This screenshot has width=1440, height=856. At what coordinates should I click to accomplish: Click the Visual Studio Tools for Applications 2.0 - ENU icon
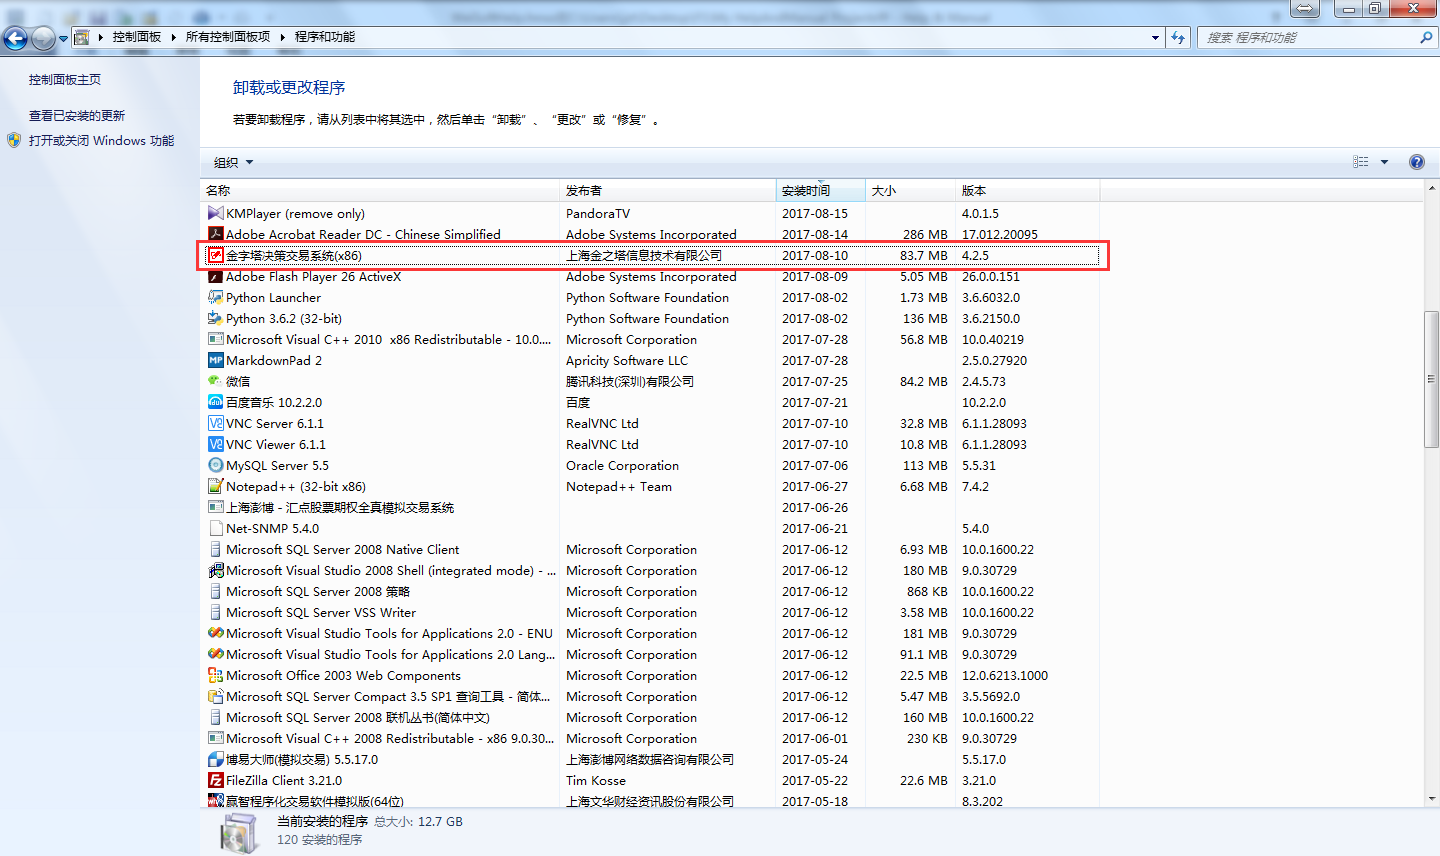tap(215, 633)
